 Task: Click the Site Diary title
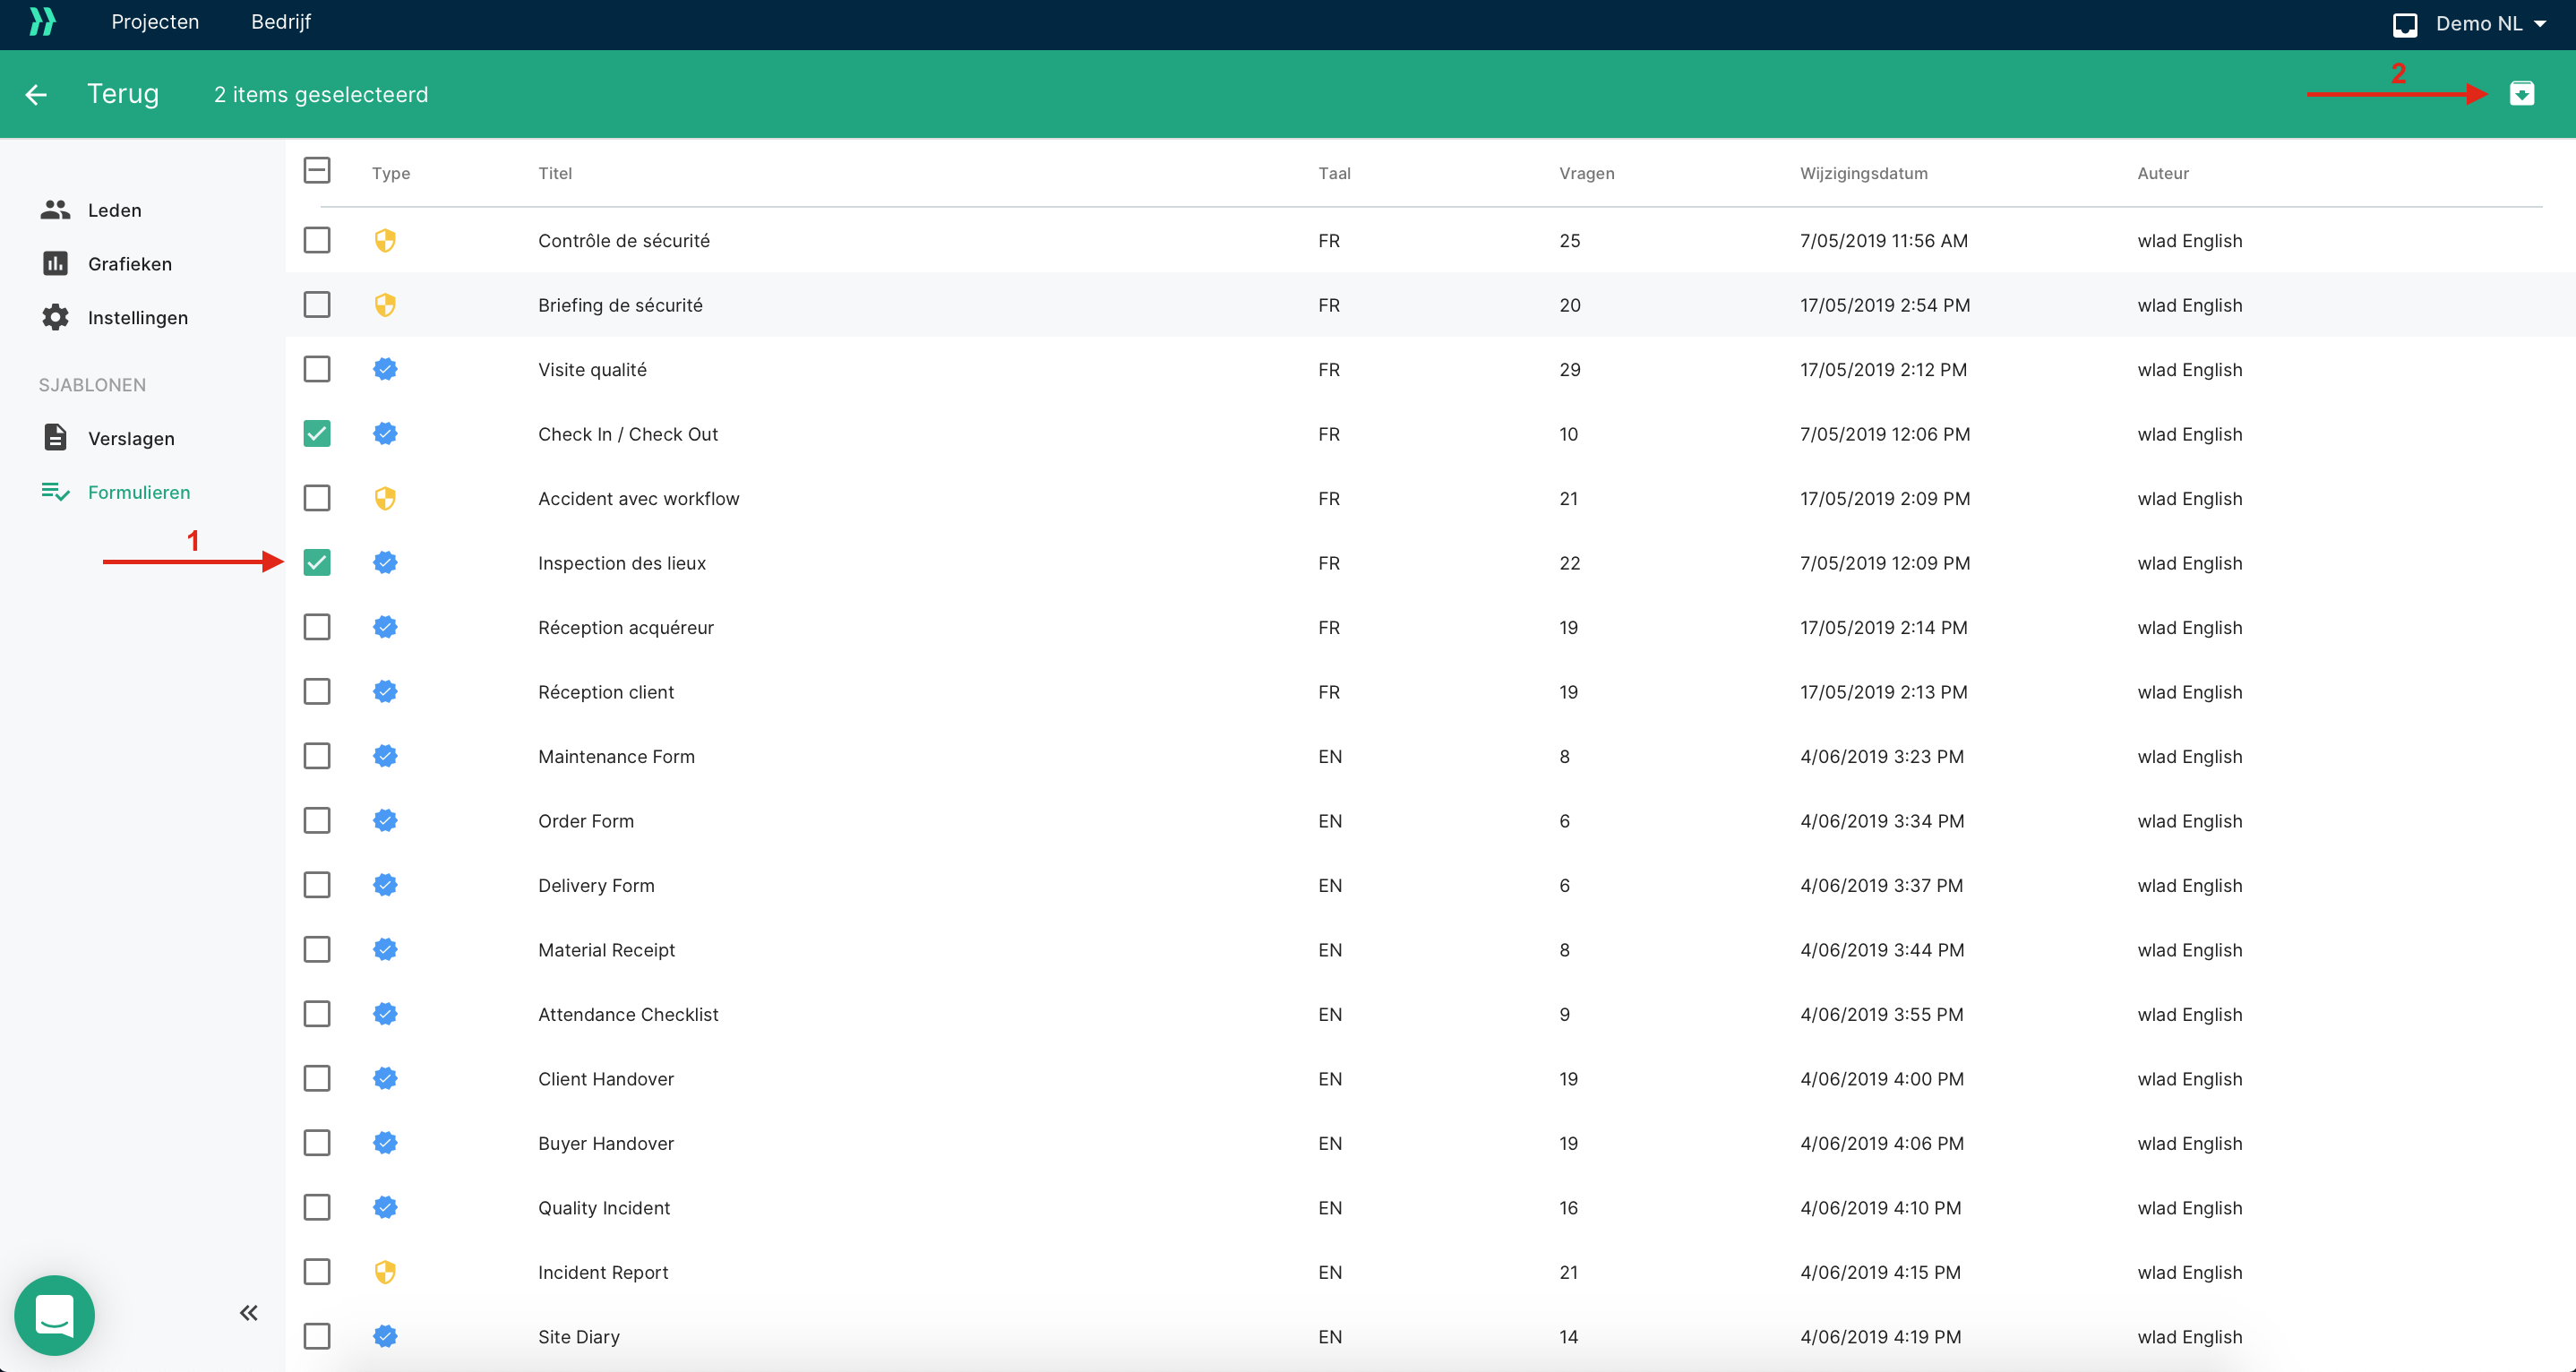pos(579,1337)
